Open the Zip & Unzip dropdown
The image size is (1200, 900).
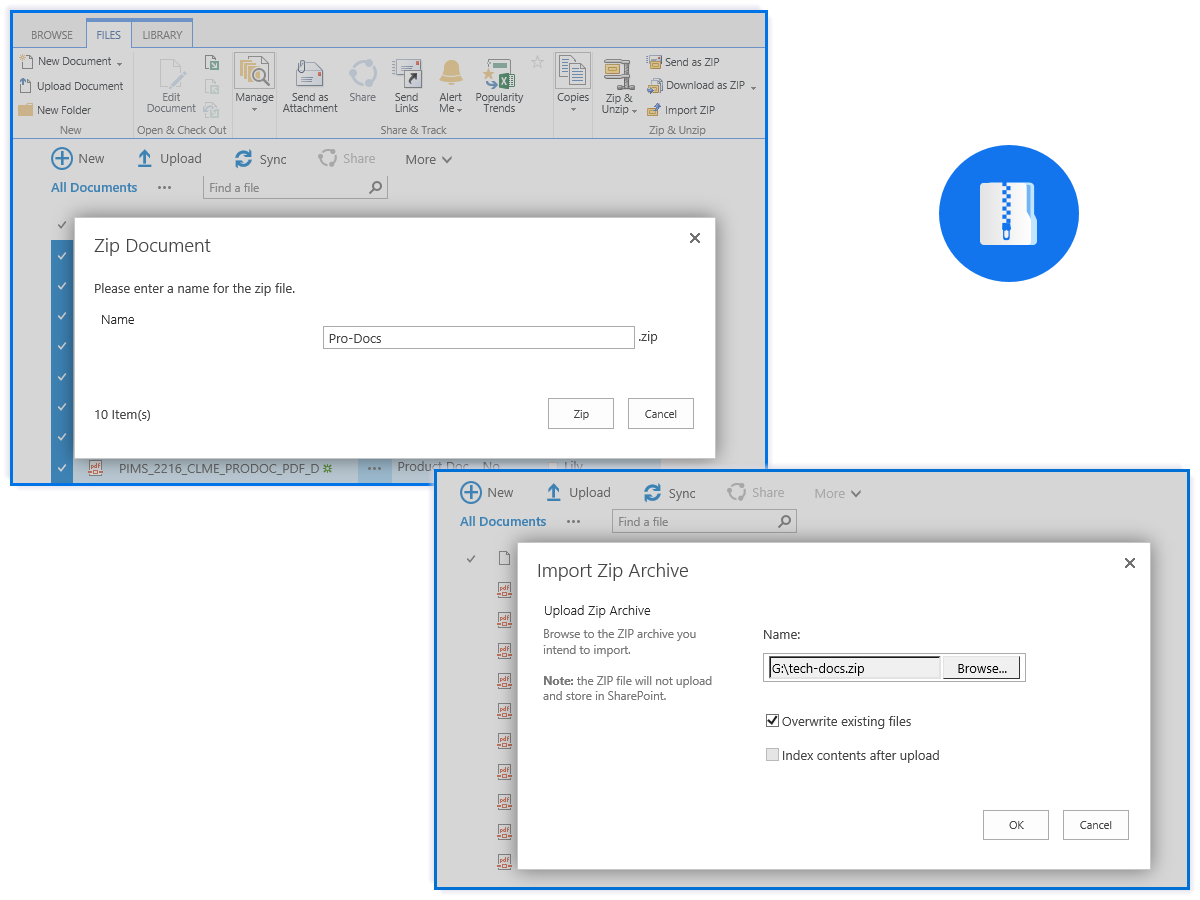point(634,110)
